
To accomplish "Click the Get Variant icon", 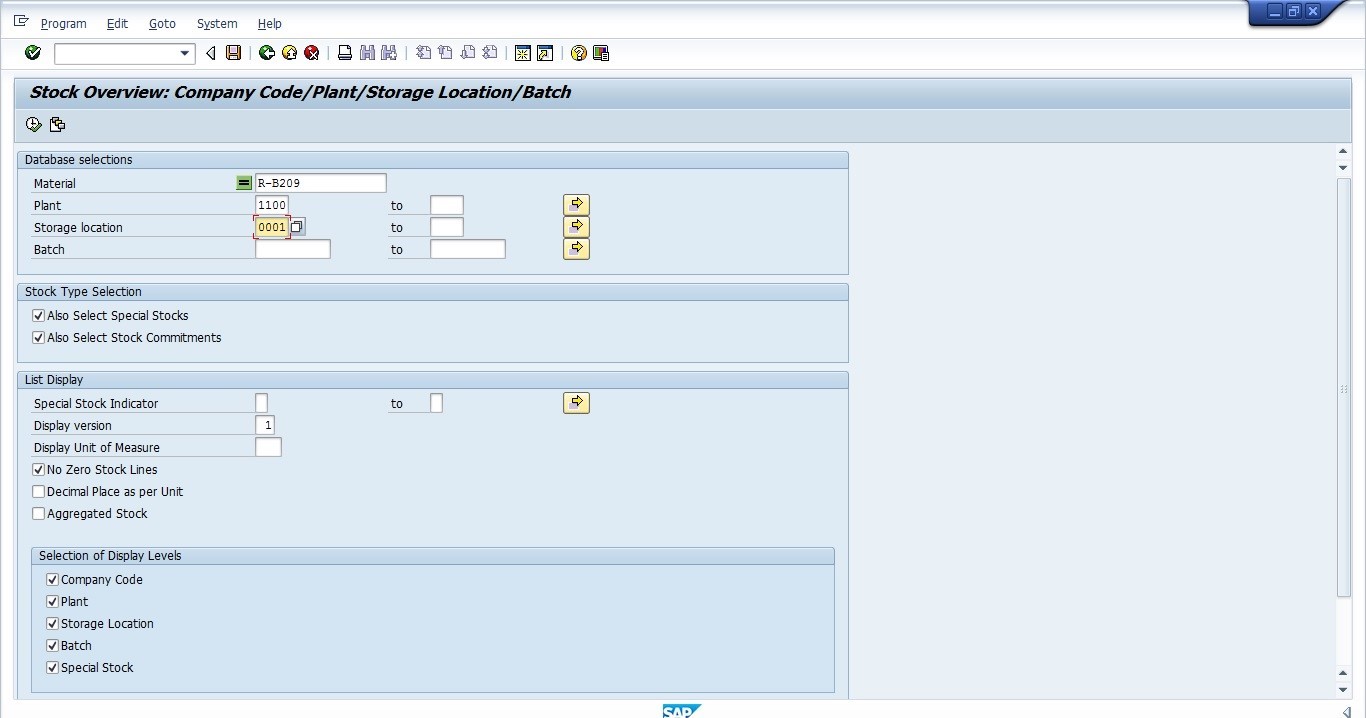I will pyautogui.click(x=57, y=124).
